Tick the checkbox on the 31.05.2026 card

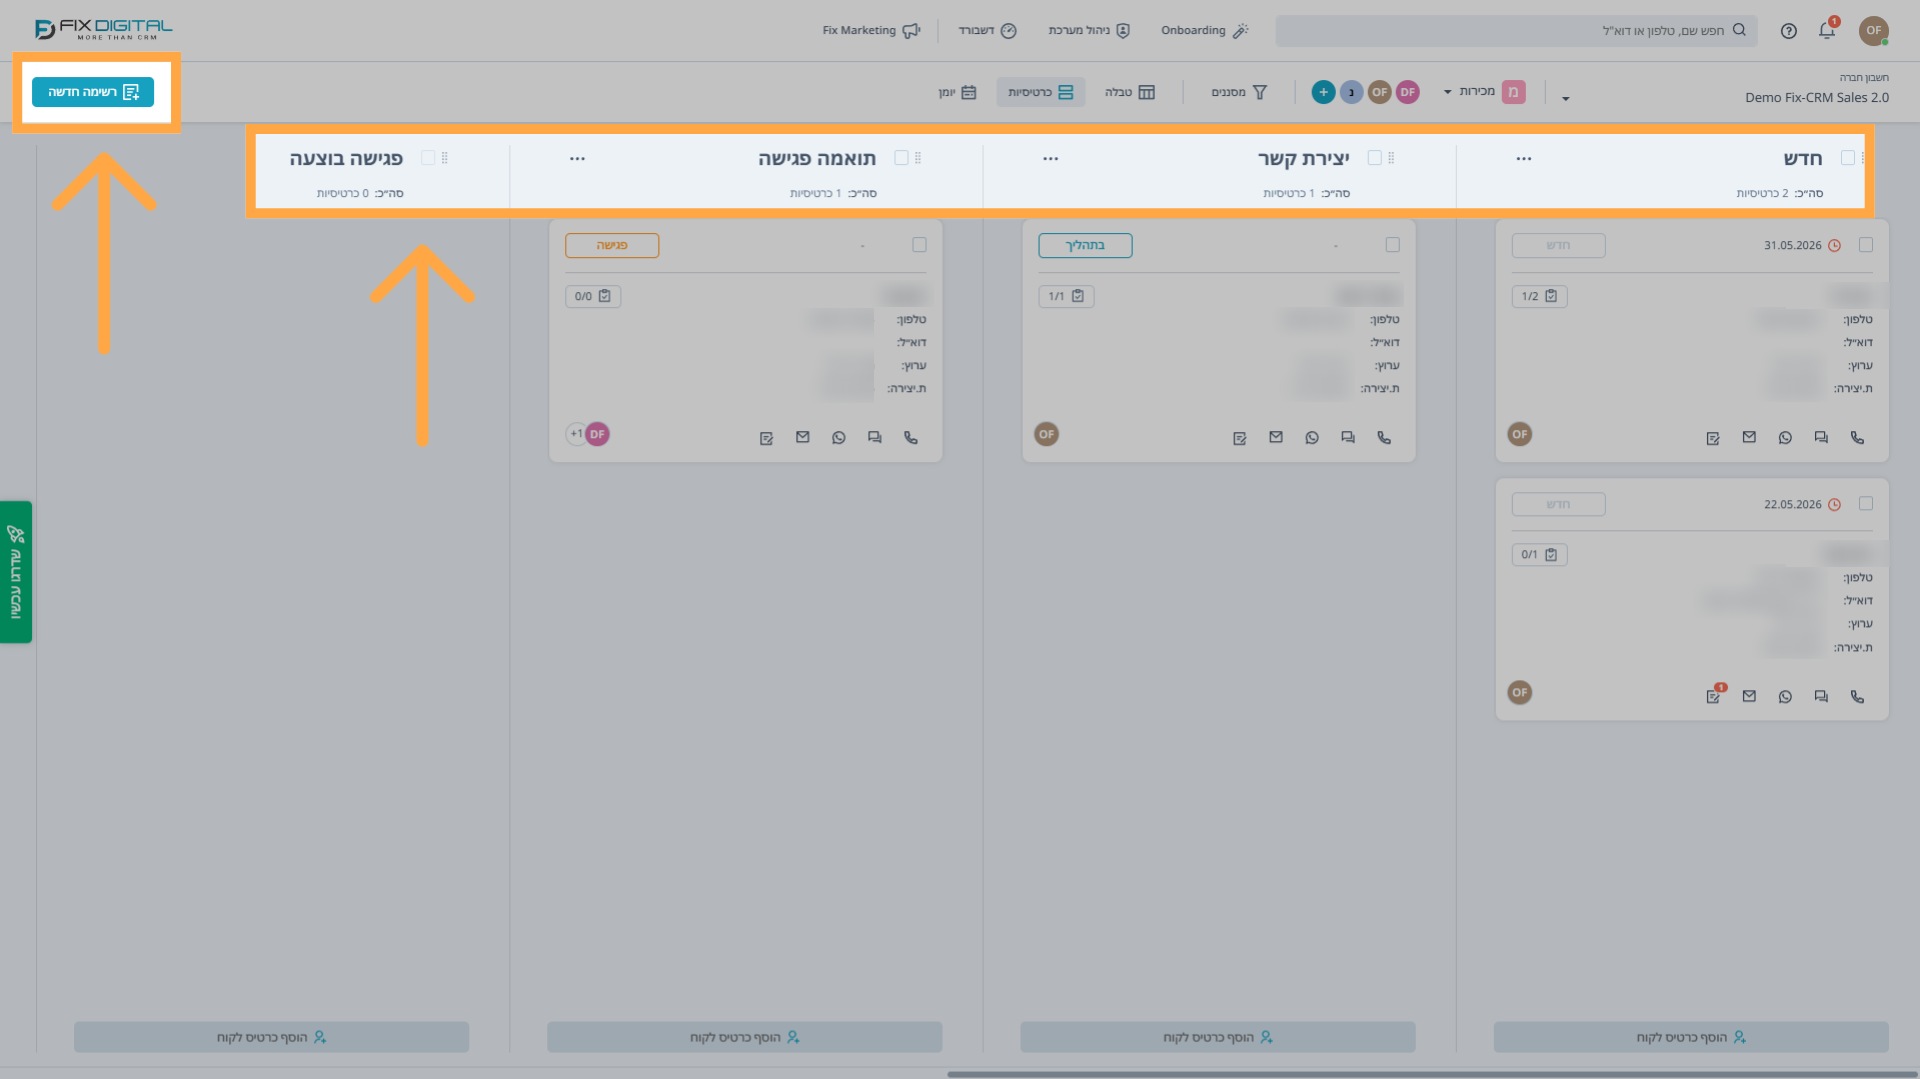(1866, 245)
